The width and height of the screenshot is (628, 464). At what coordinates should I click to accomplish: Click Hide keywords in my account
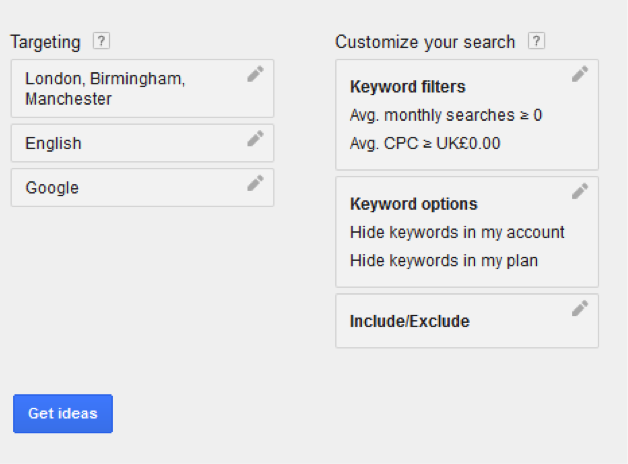pos(457,233)
